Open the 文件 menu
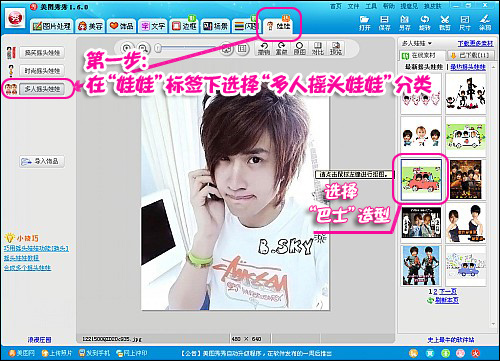Viewport: 500px width, 361px height. click(x=353, y=6)
